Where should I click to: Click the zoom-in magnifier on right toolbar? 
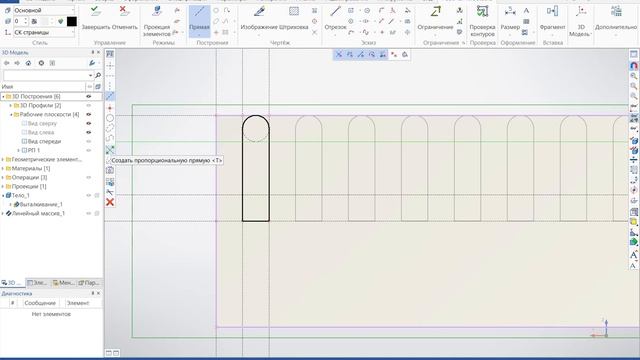click(633, 76)
